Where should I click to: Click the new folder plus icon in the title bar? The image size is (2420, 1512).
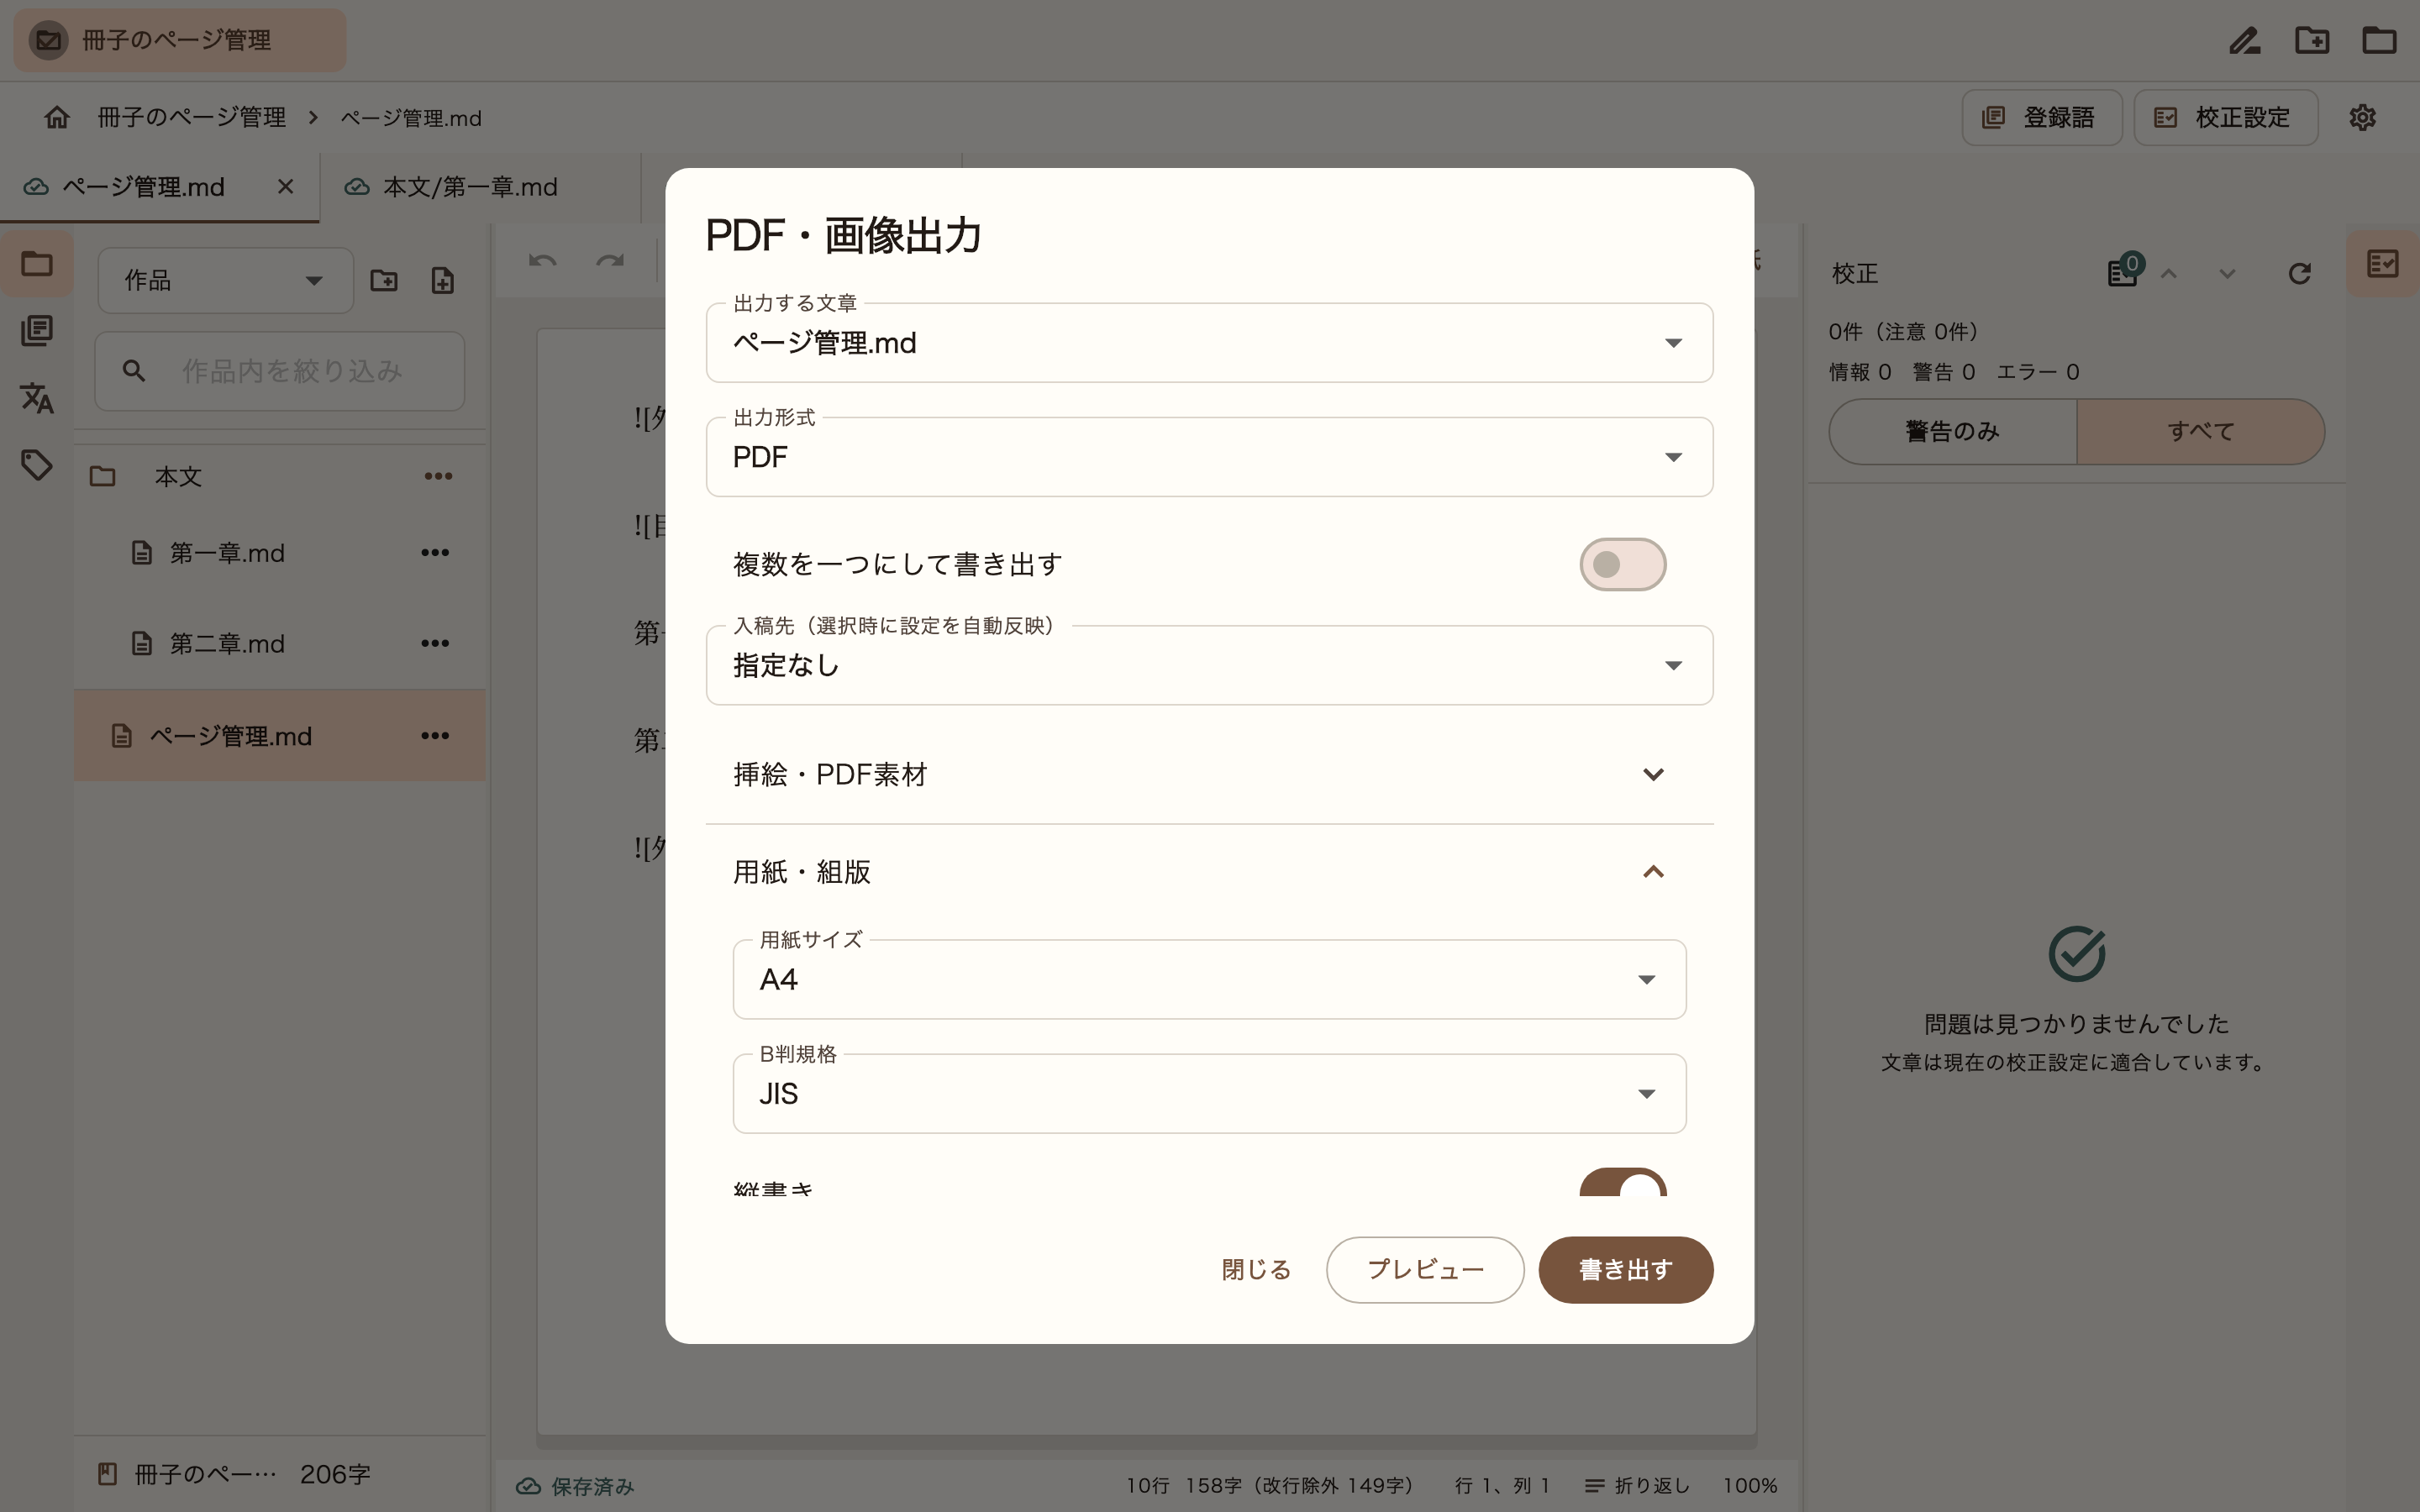pyautogui.click(x=2312, y=41)
